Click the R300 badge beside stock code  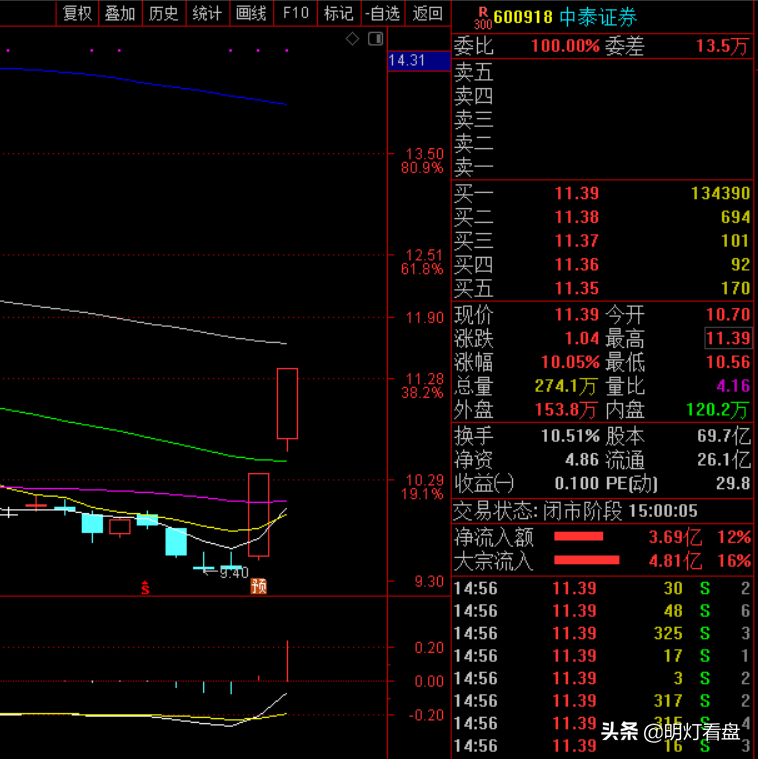tap(483, 18)
